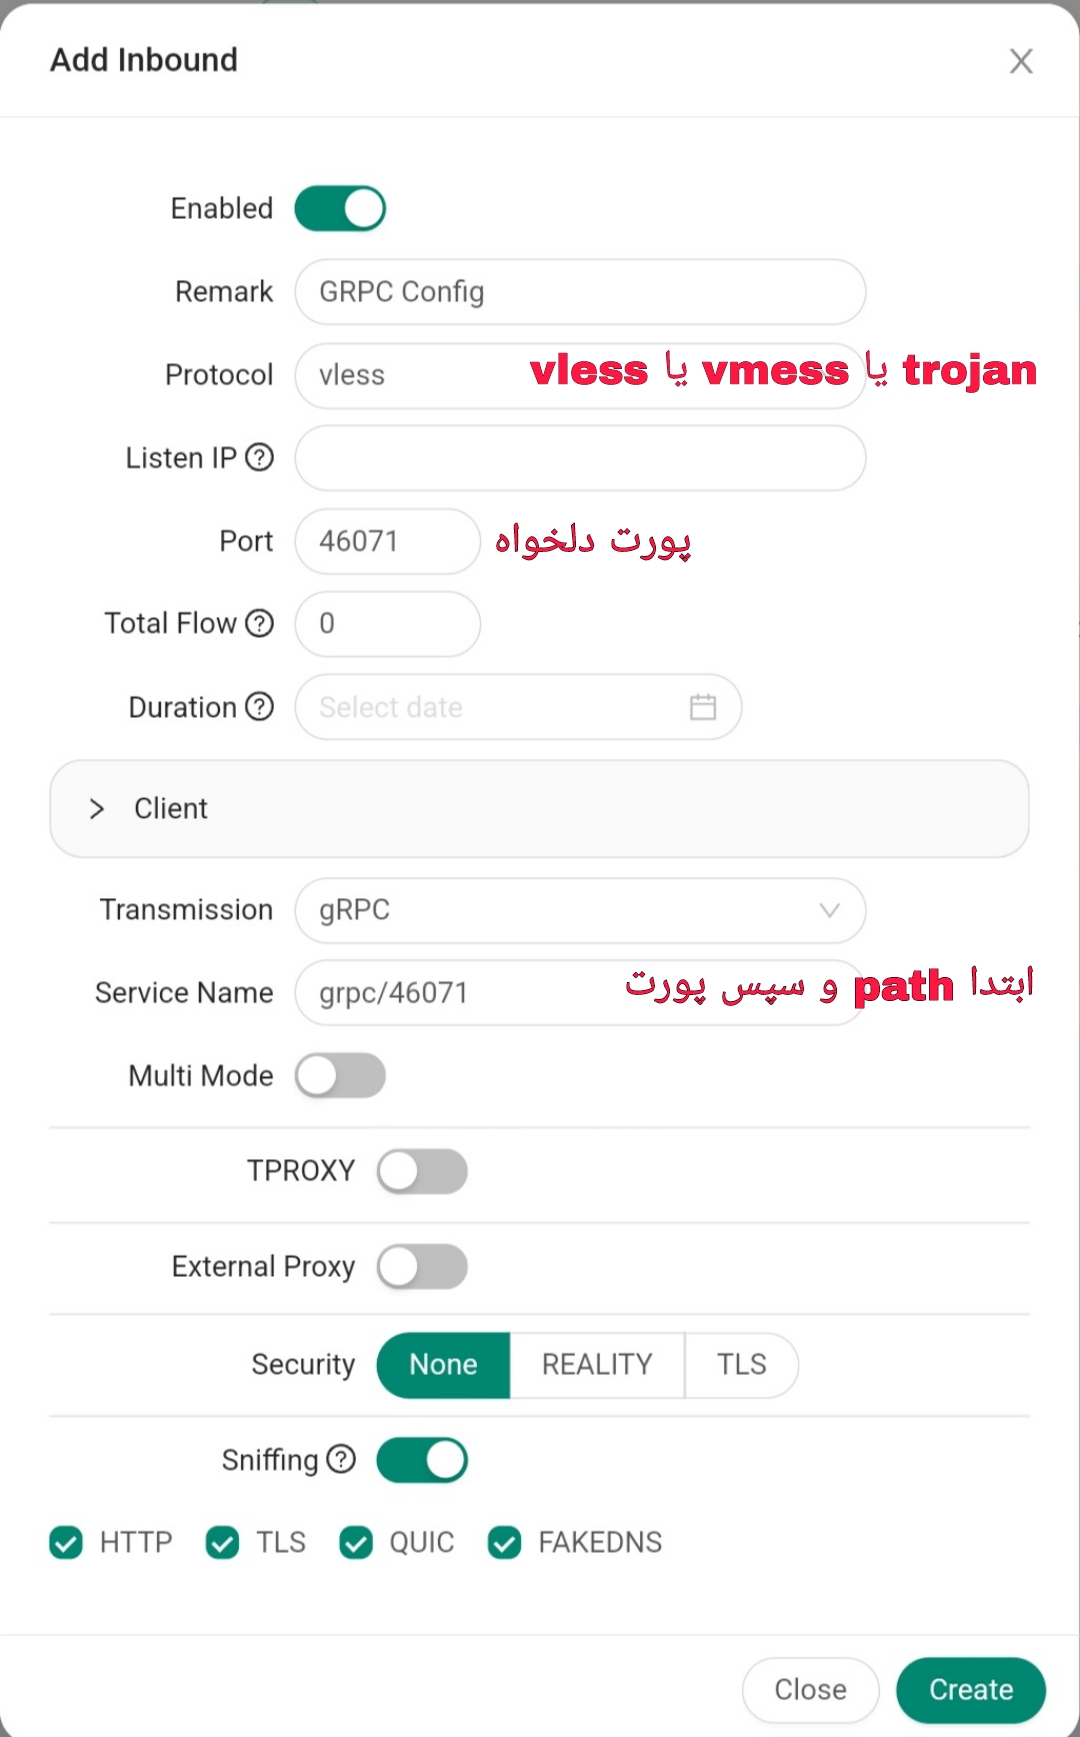This screenshot has width=1080, height=1737.
Task: Click the Sniffing help icon
Action: pos(341,1459)
